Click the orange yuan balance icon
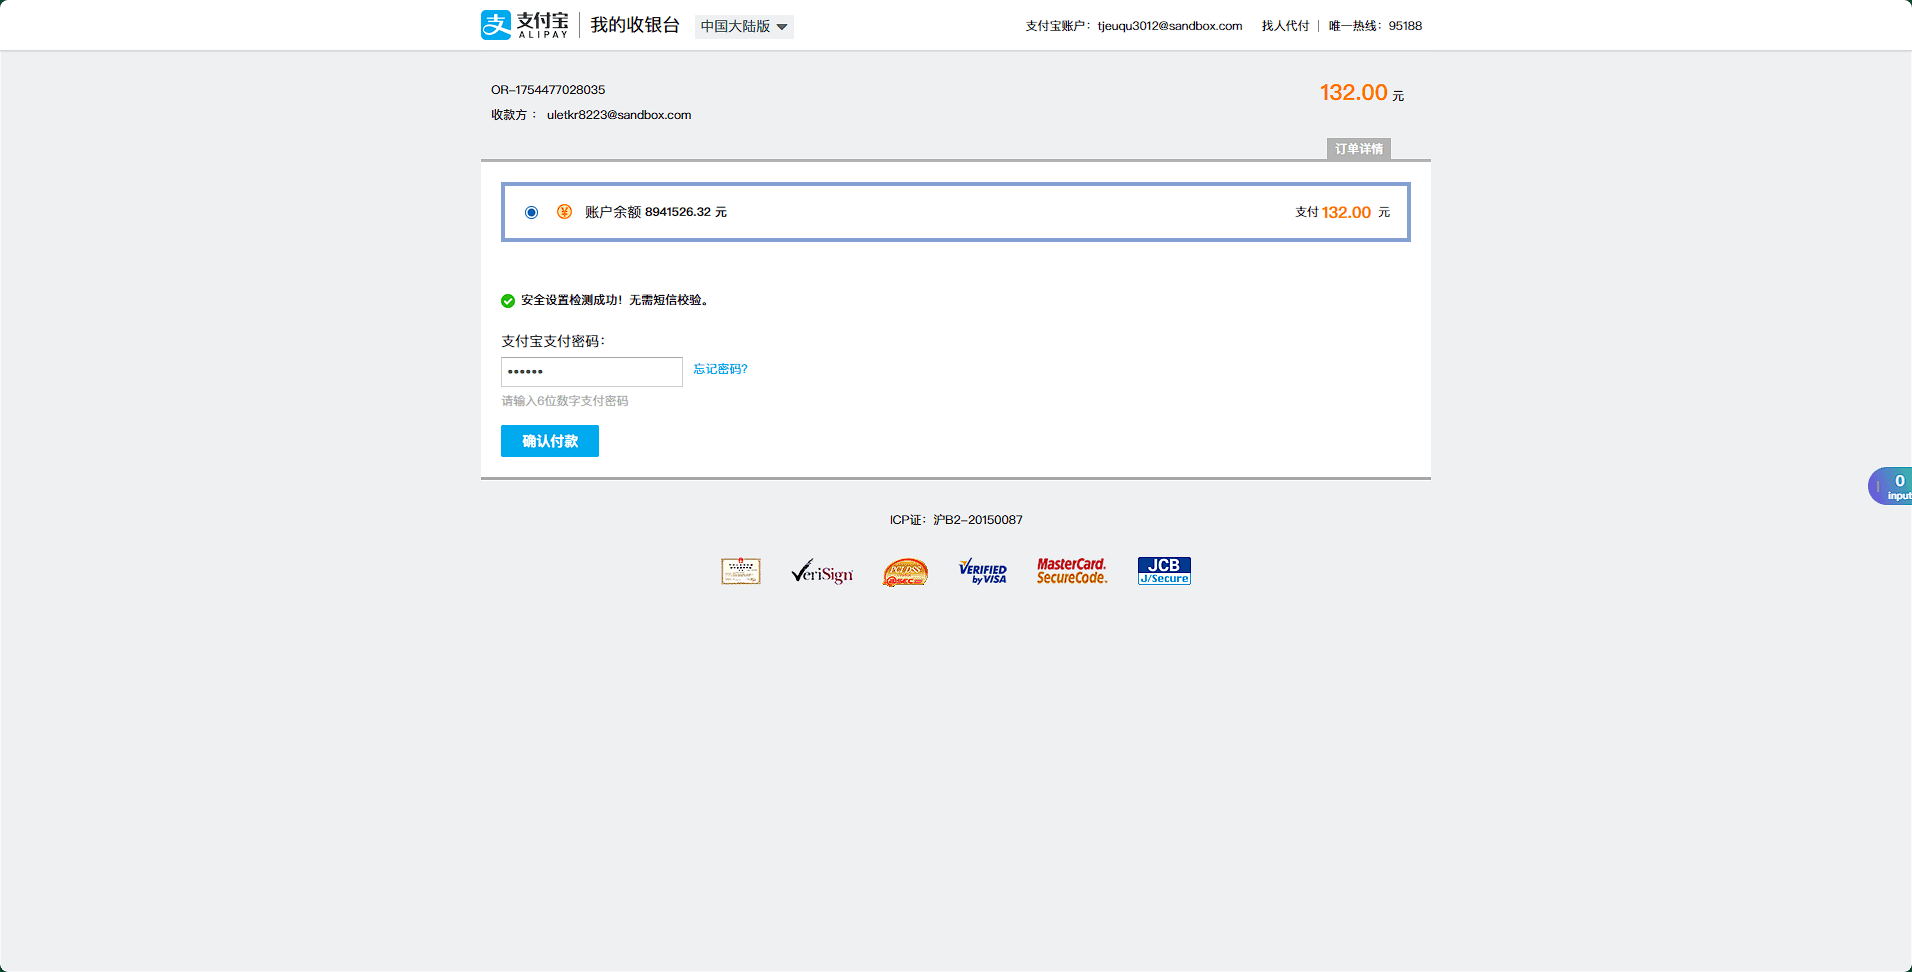The width and height of the screenshot is (1912, 972). click(x=564, y=212)
